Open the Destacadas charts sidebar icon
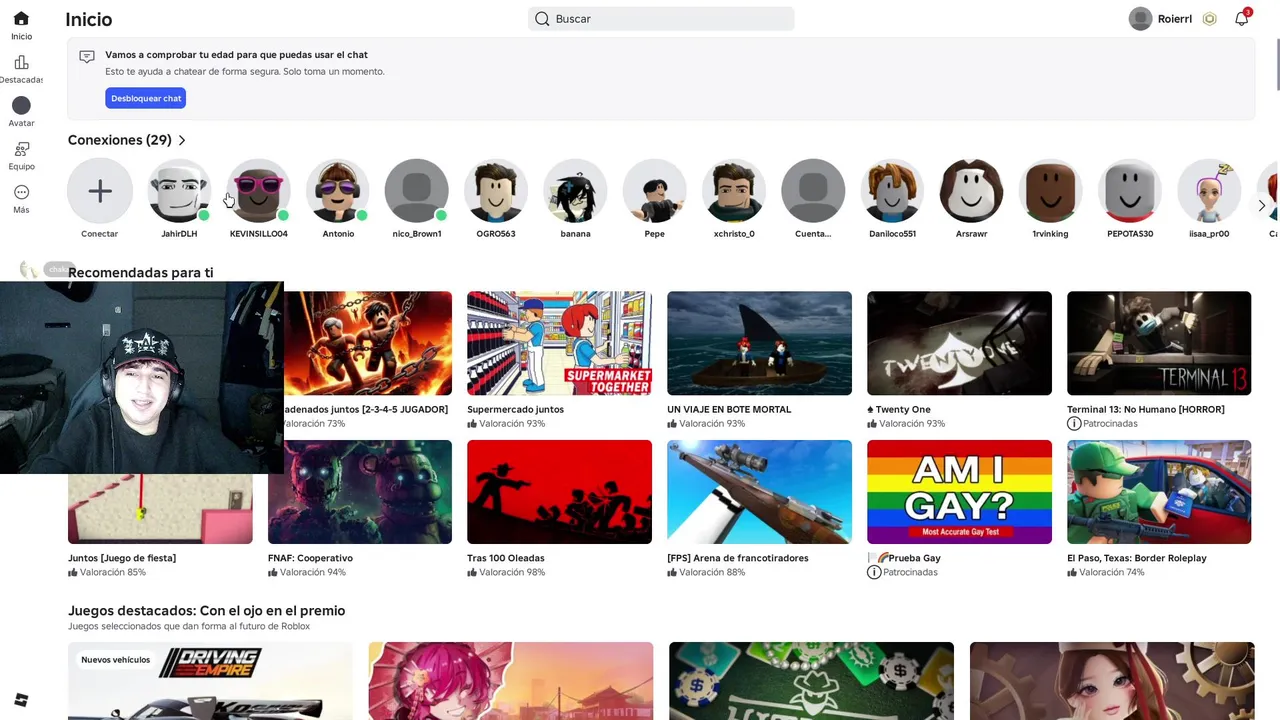Image resolution: width=1280 pixels, height=720 pixels. click(x=21, y=63)
